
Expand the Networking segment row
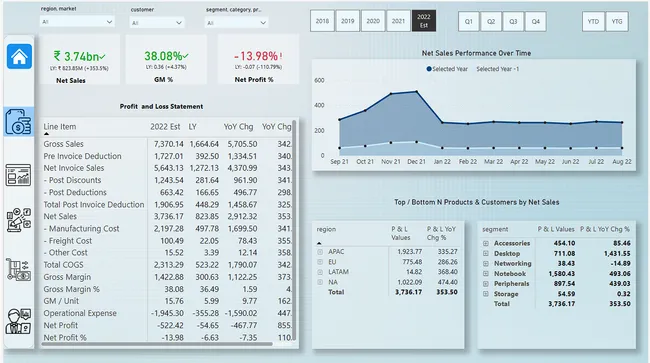486,264
